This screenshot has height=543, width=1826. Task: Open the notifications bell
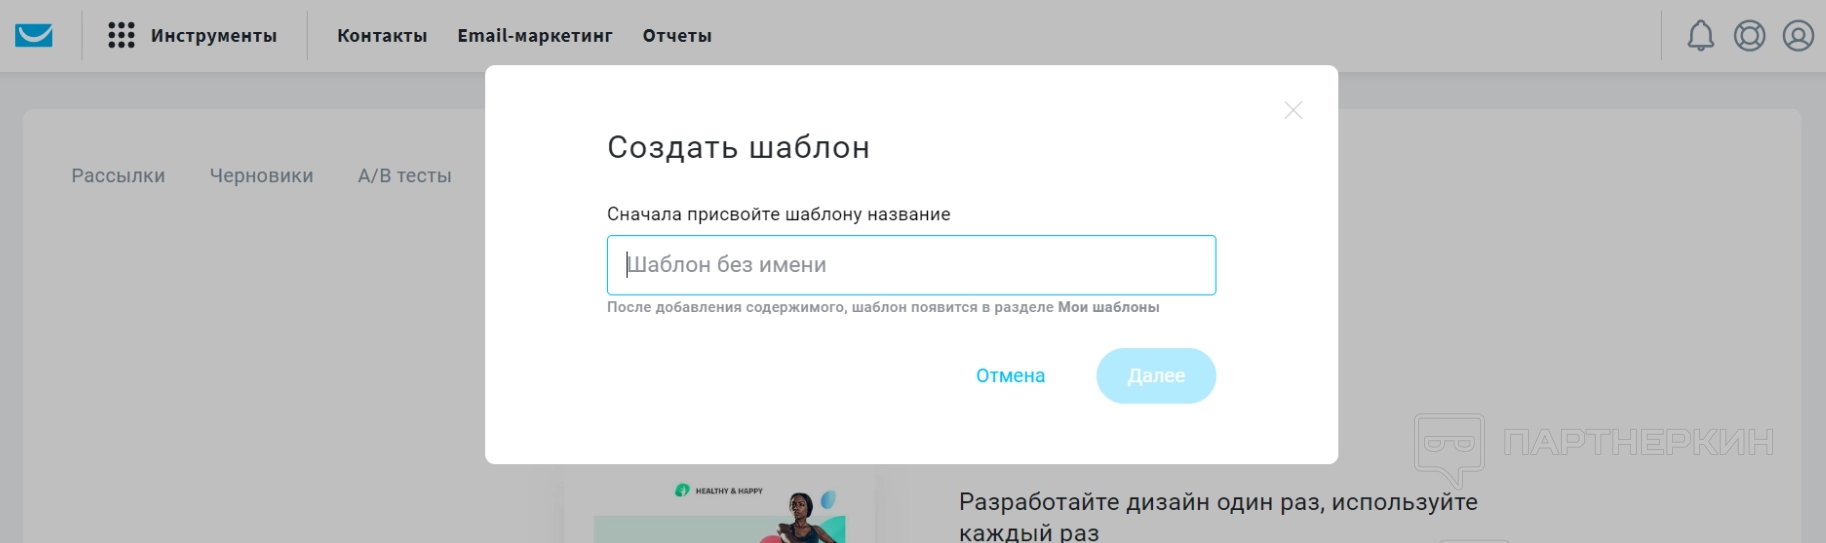[x=1701, y=36]
